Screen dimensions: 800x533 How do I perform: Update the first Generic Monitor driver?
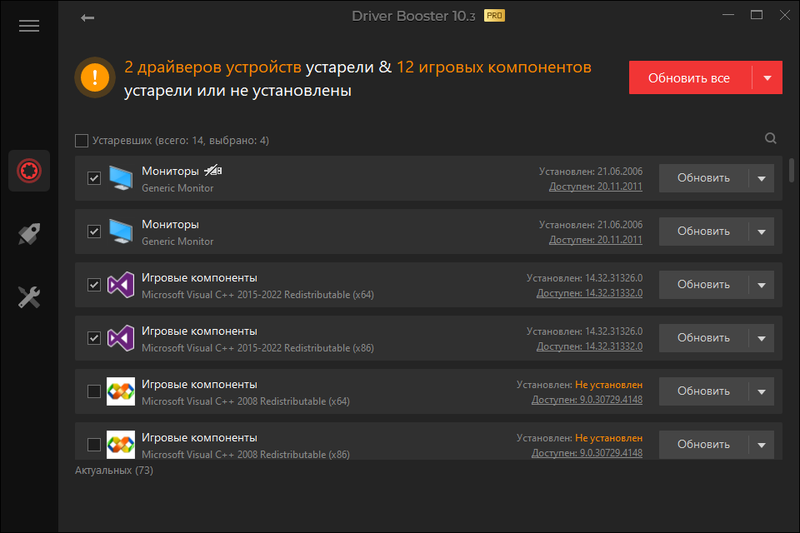[x=704, y=179]
